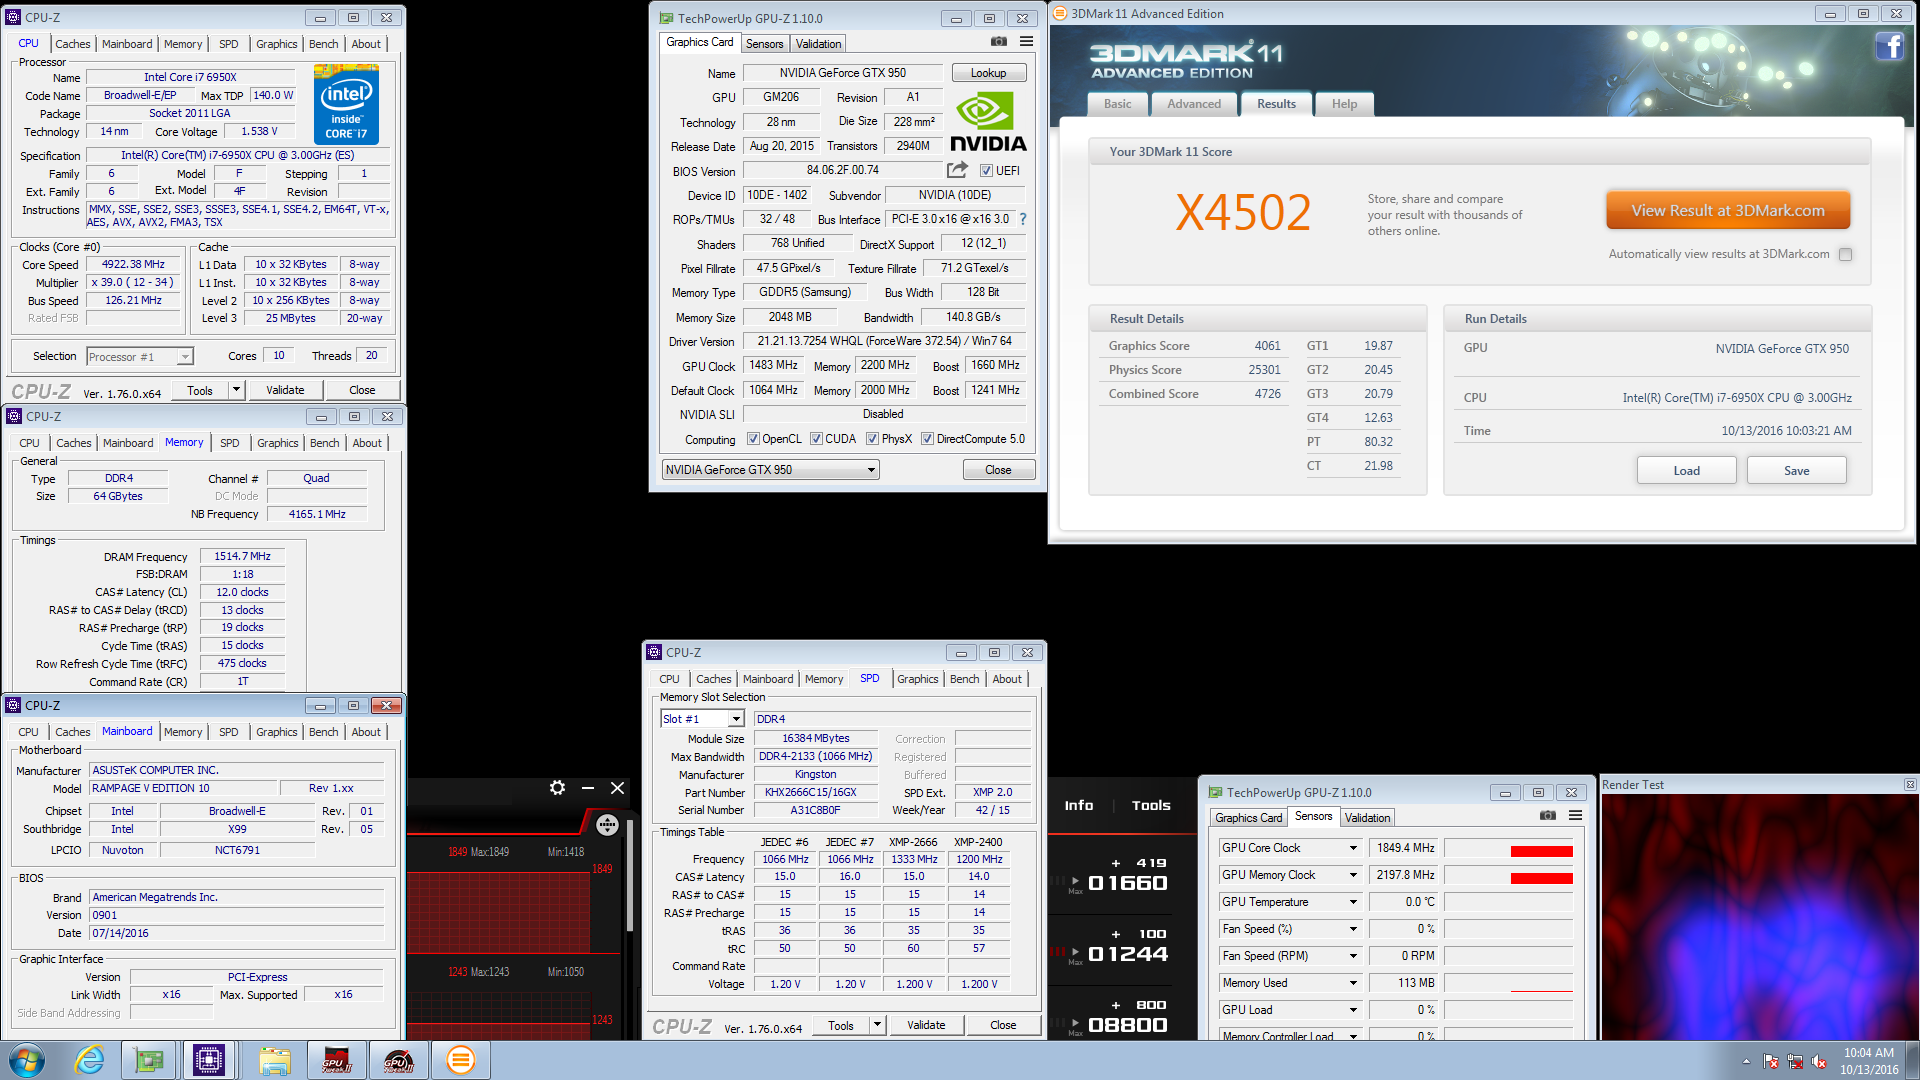
Task: Click the purple CPU-Z chip icon on taskbar
Action: (209, 1060)
